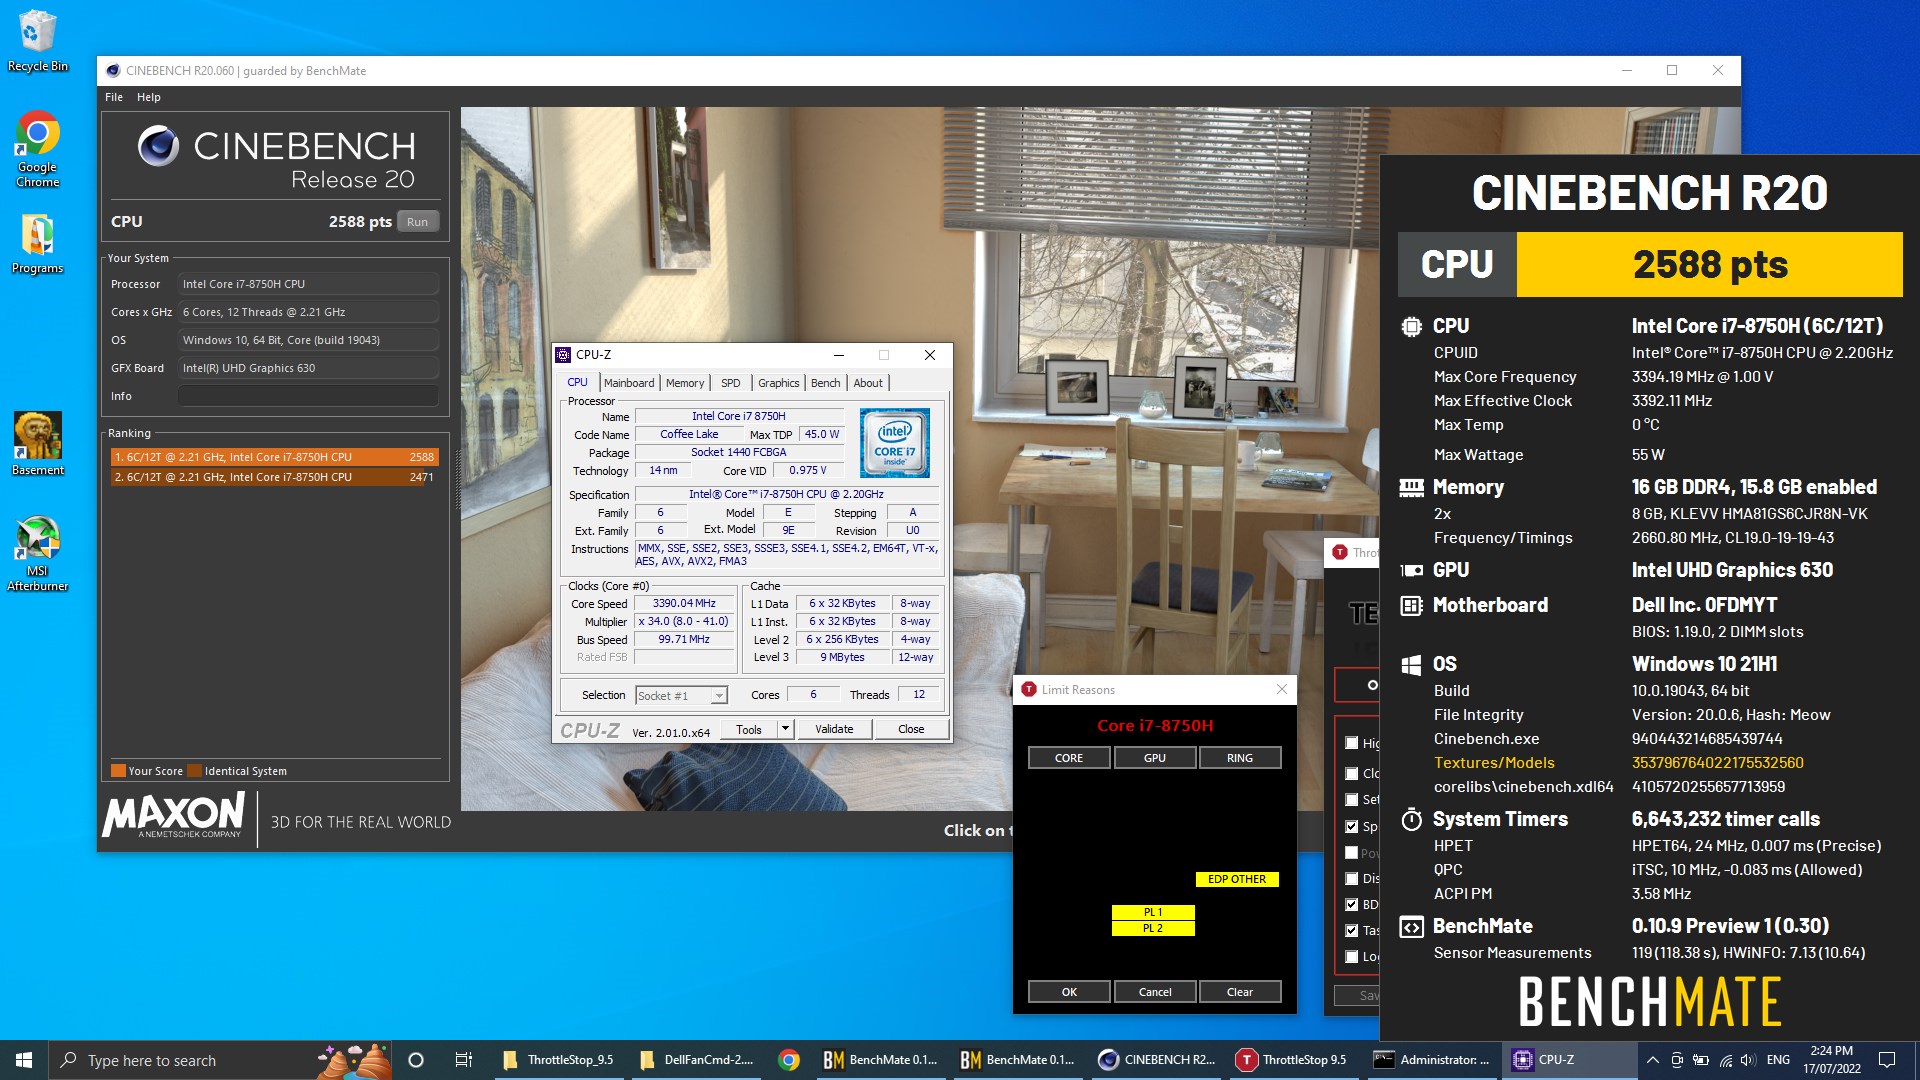The height and width of the screenshot is (1080, 1920).
Task: Click the Limit Reasons window ThrottleStop icon
Action: point(1028,690)
